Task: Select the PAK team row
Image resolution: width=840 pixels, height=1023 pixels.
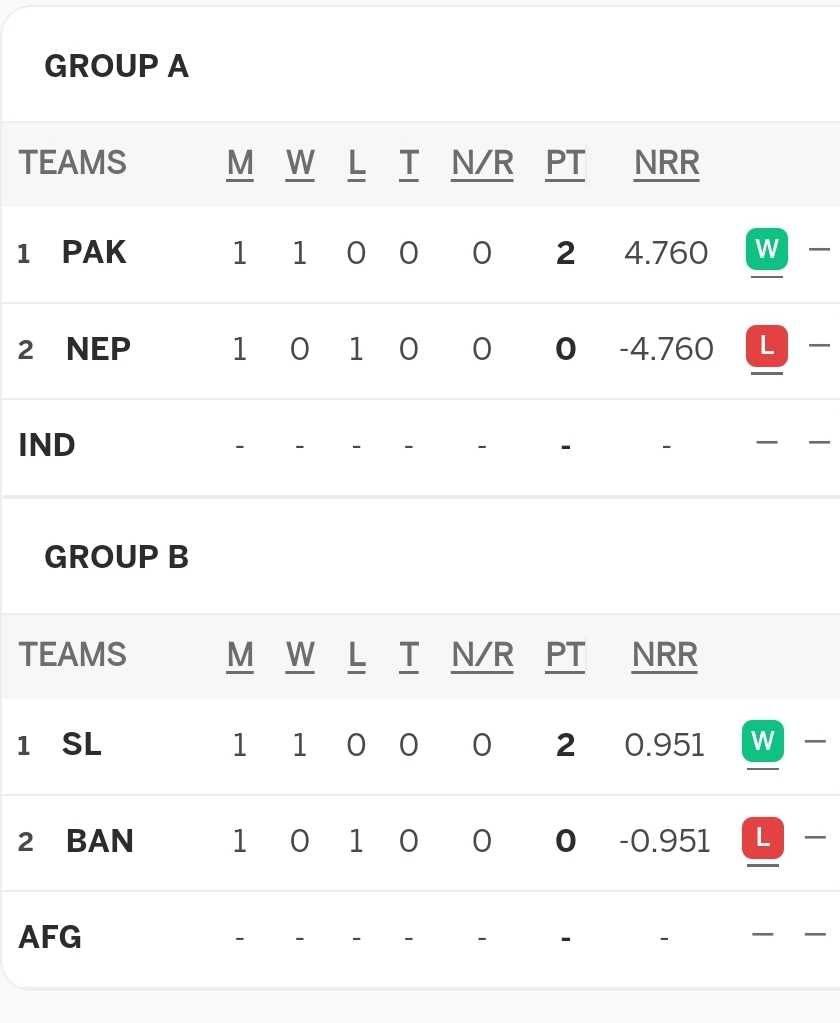Action: (x=420, y=253)
